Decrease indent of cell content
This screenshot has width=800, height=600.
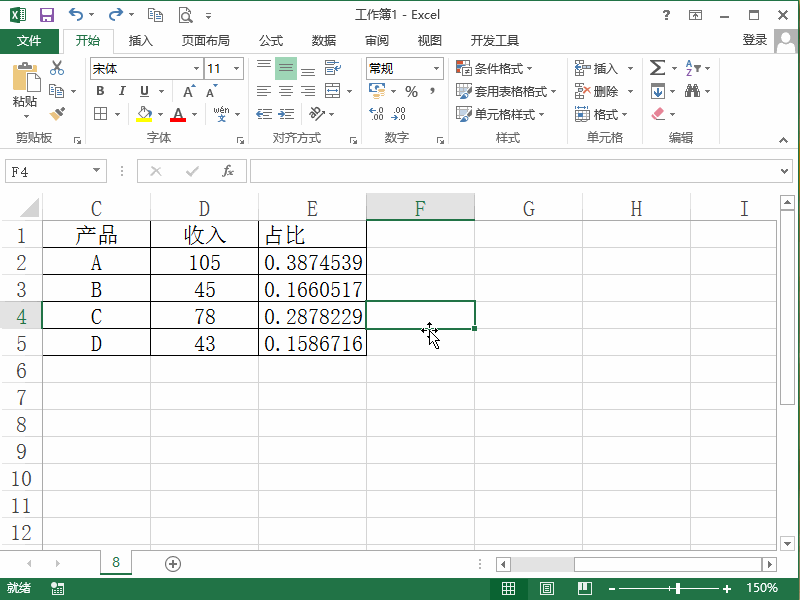(x=264, y=114)
